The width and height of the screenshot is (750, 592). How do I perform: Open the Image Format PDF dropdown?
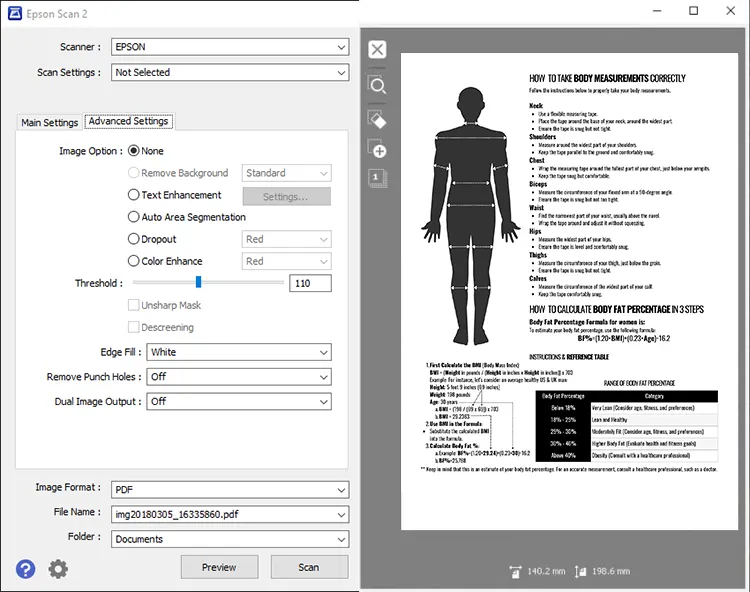click(x=230, y=490)
